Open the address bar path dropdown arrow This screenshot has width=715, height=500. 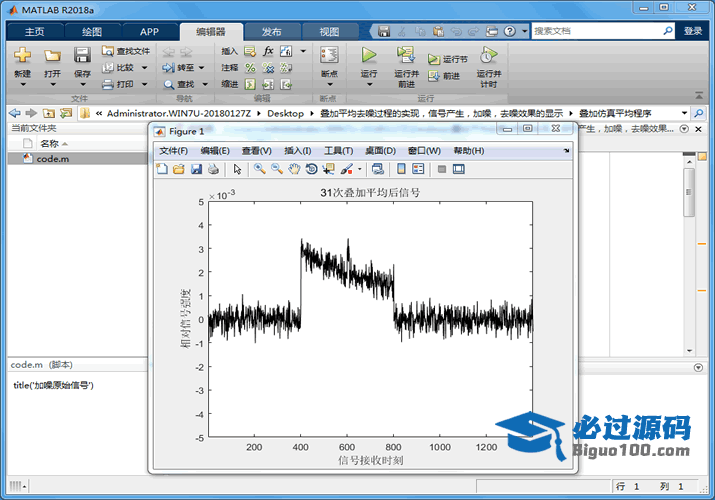684,113
